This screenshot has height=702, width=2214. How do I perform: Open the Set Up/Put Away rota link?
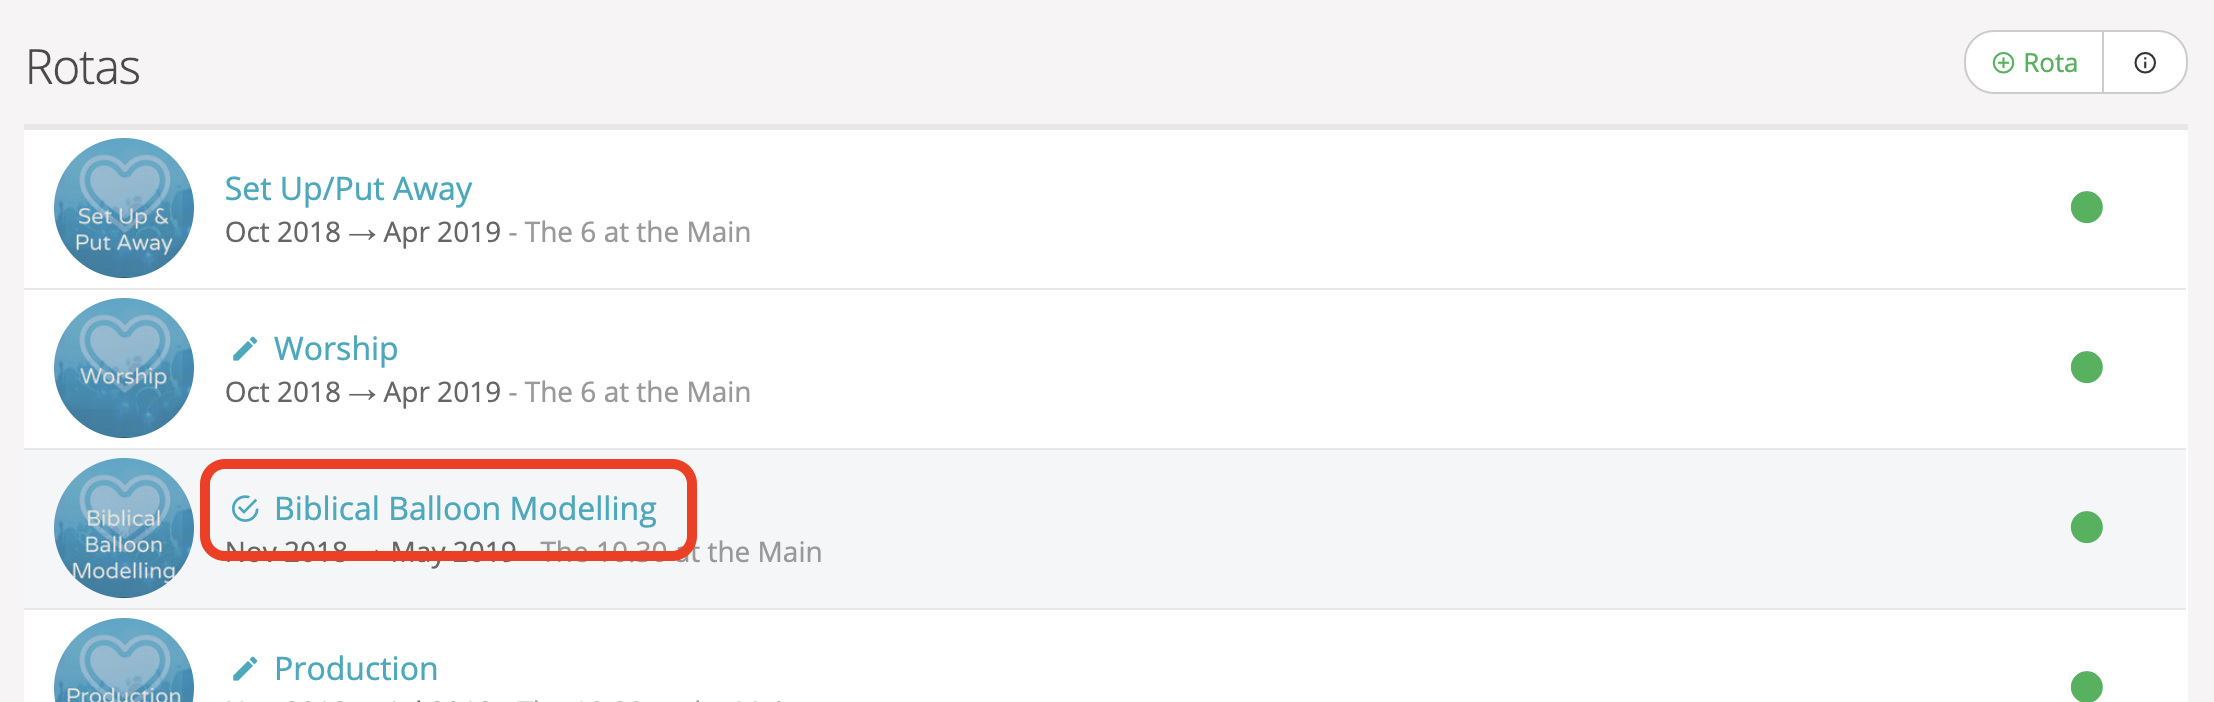pos(348,188)
